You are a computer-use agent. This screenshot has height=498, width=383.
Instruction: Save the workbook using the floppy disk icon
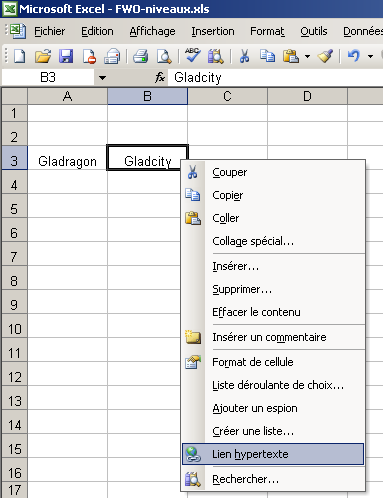click(x=66, y=56)
